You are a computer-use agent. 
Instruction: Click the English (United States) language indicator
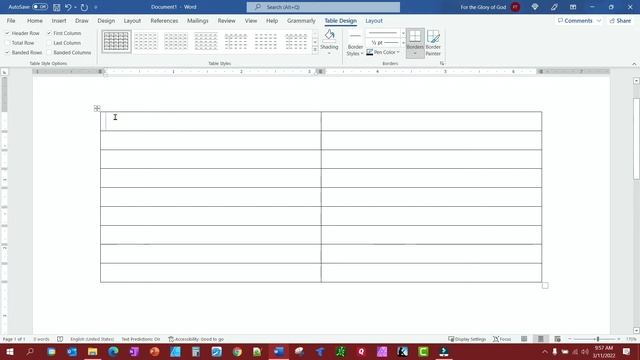point(92,339)
